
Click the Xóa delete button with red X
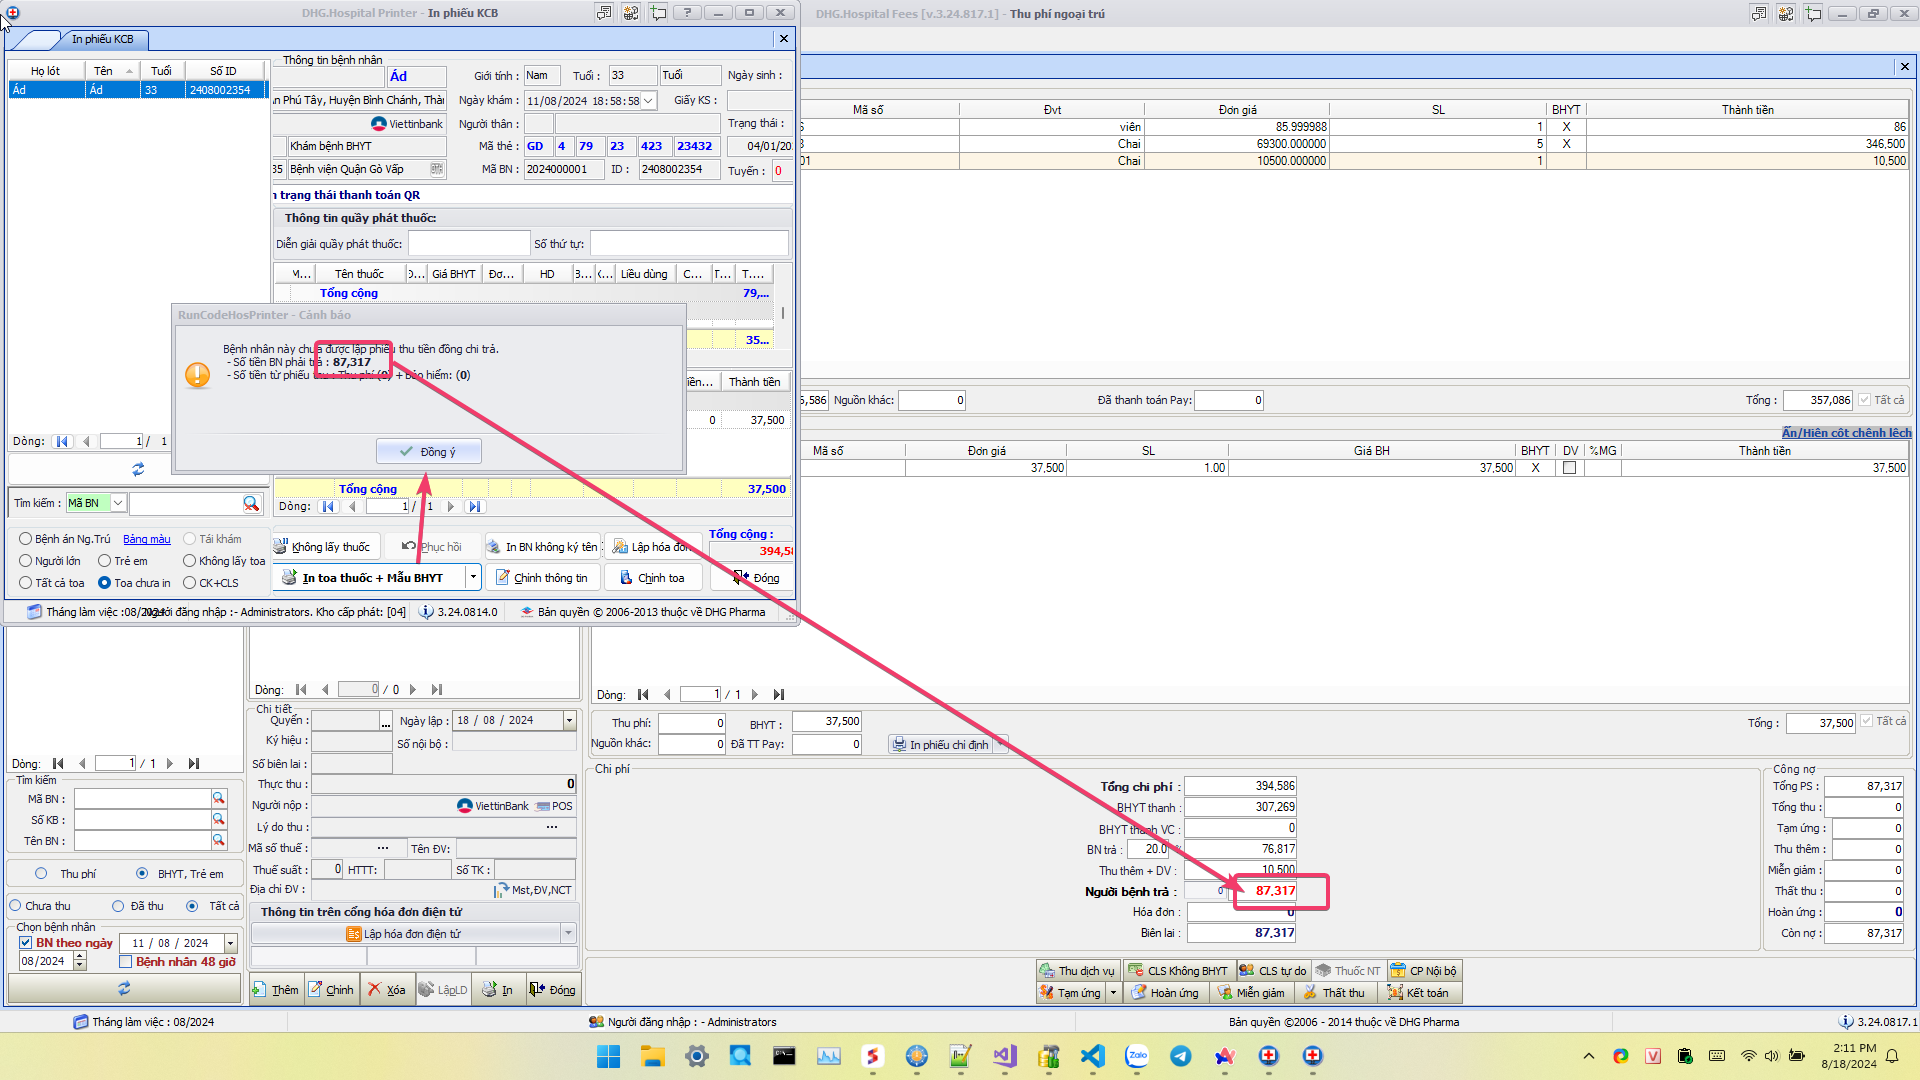[x=386, y=990]
